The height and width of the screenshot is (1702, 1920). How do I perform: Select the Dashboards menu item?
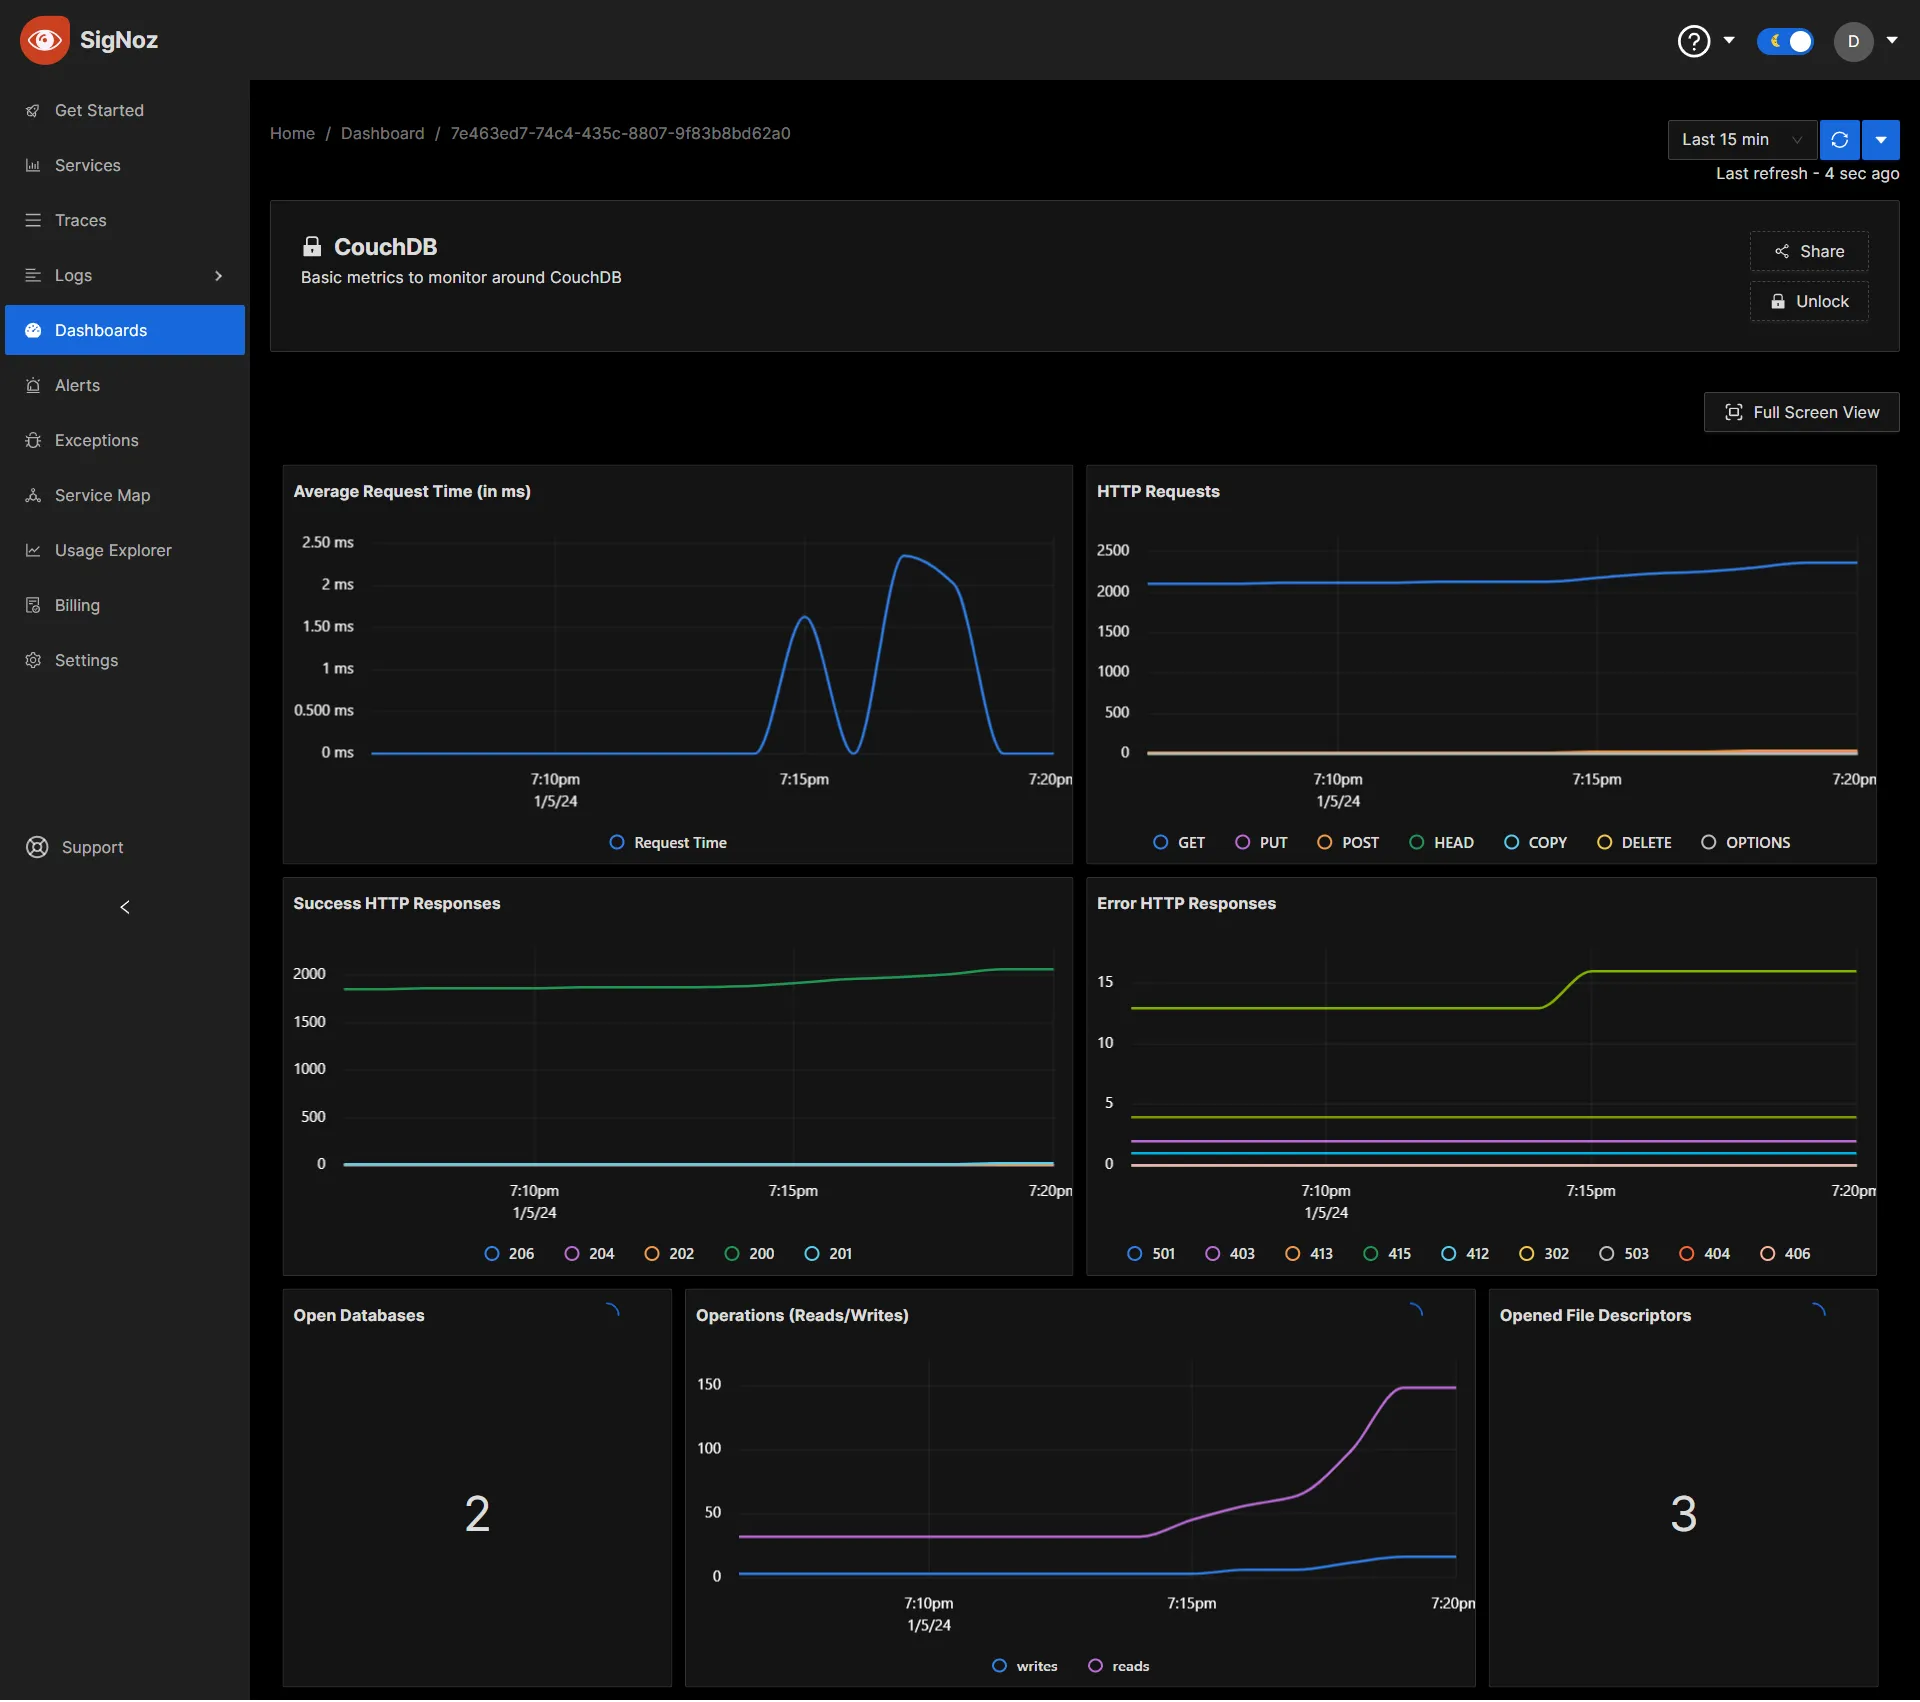pyautogui.click(x=100, y=330)
